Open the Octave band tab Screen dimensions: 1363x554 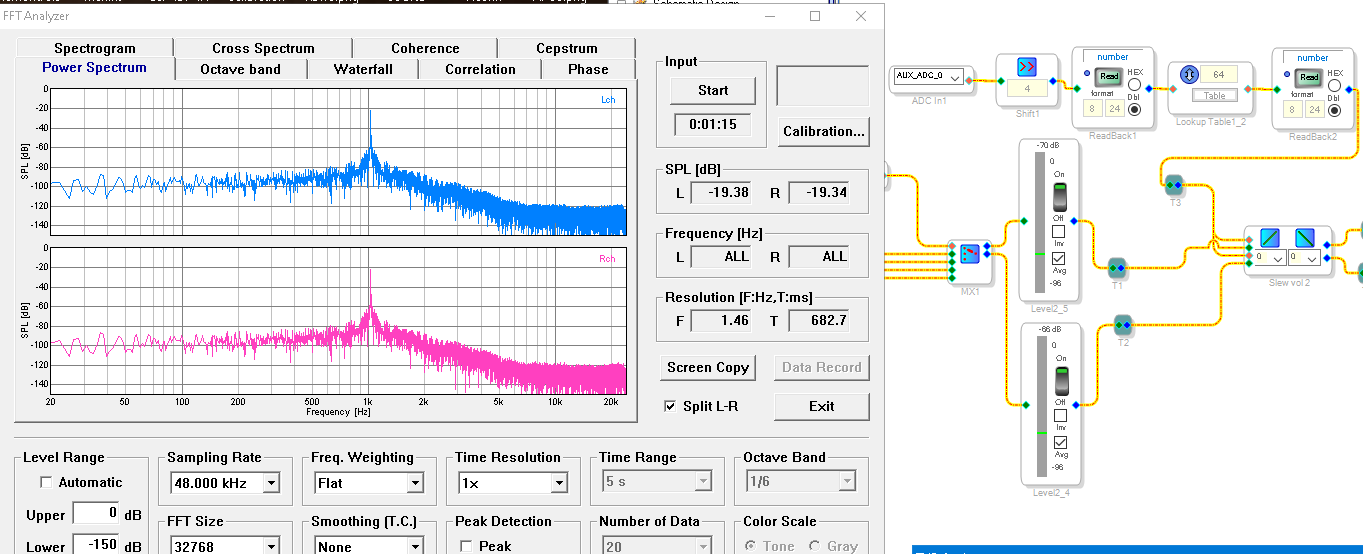(x=240, y=69)
